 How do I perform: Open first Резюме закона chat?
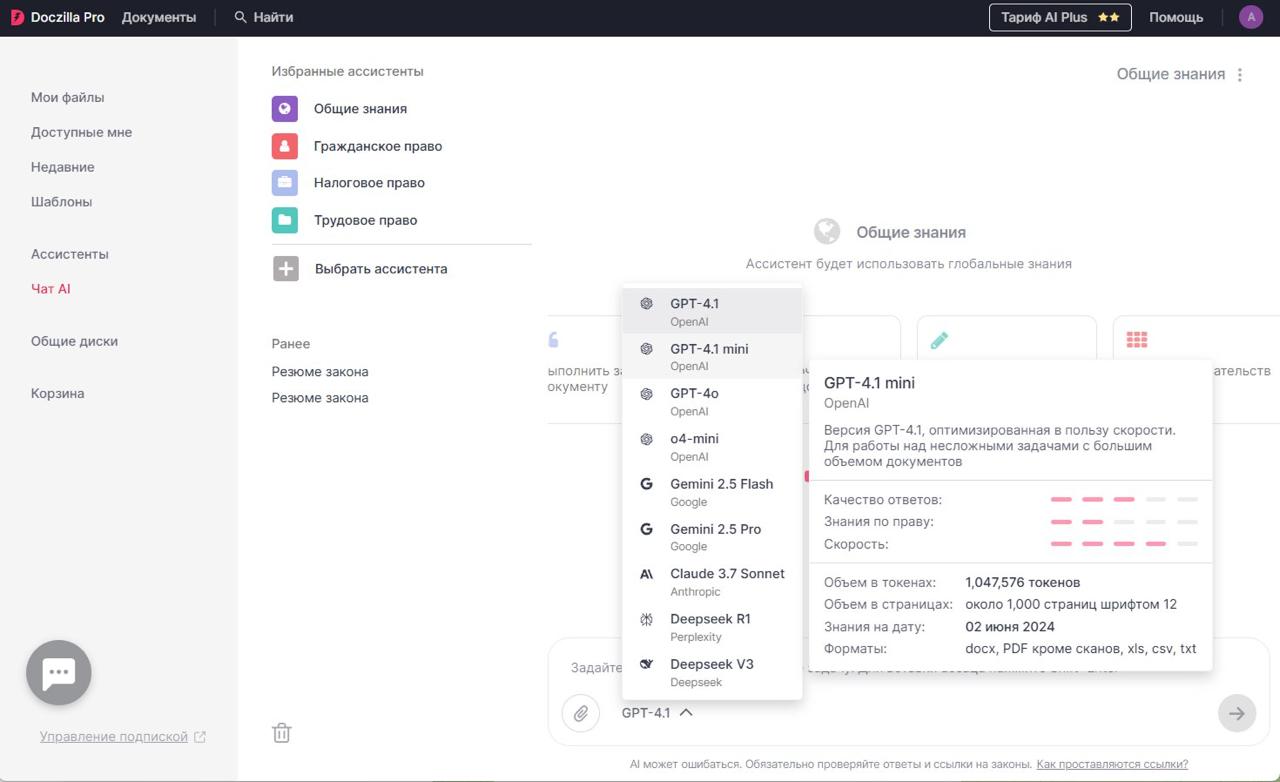point(320,371)
